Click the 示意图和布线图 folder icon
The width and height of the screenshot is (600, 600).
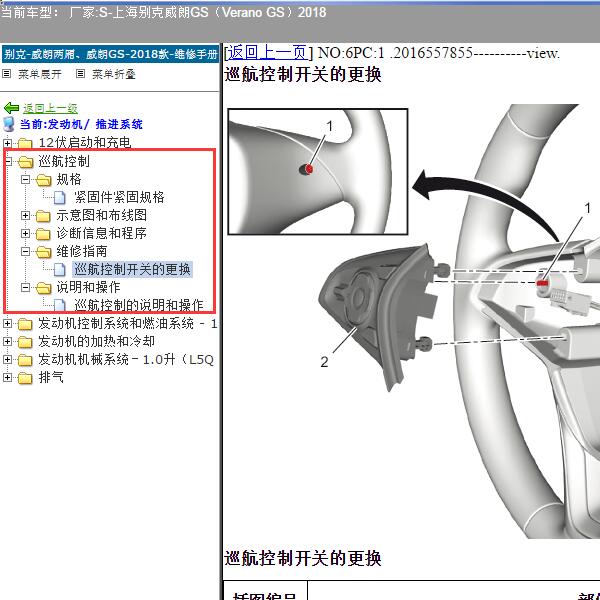click(x=43, y=216)
